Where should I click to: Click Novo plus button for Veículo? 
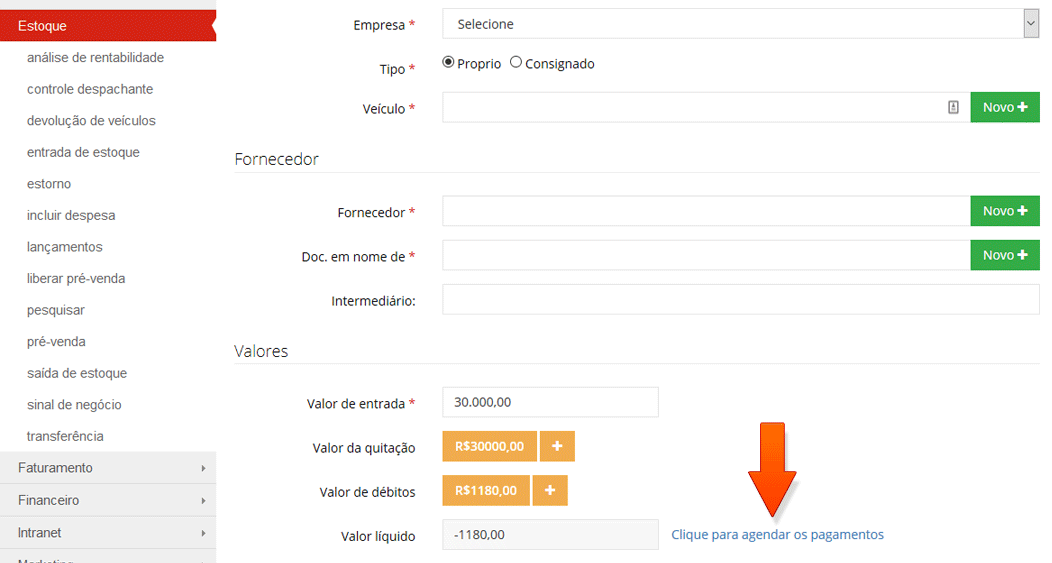click(1005, 107)
